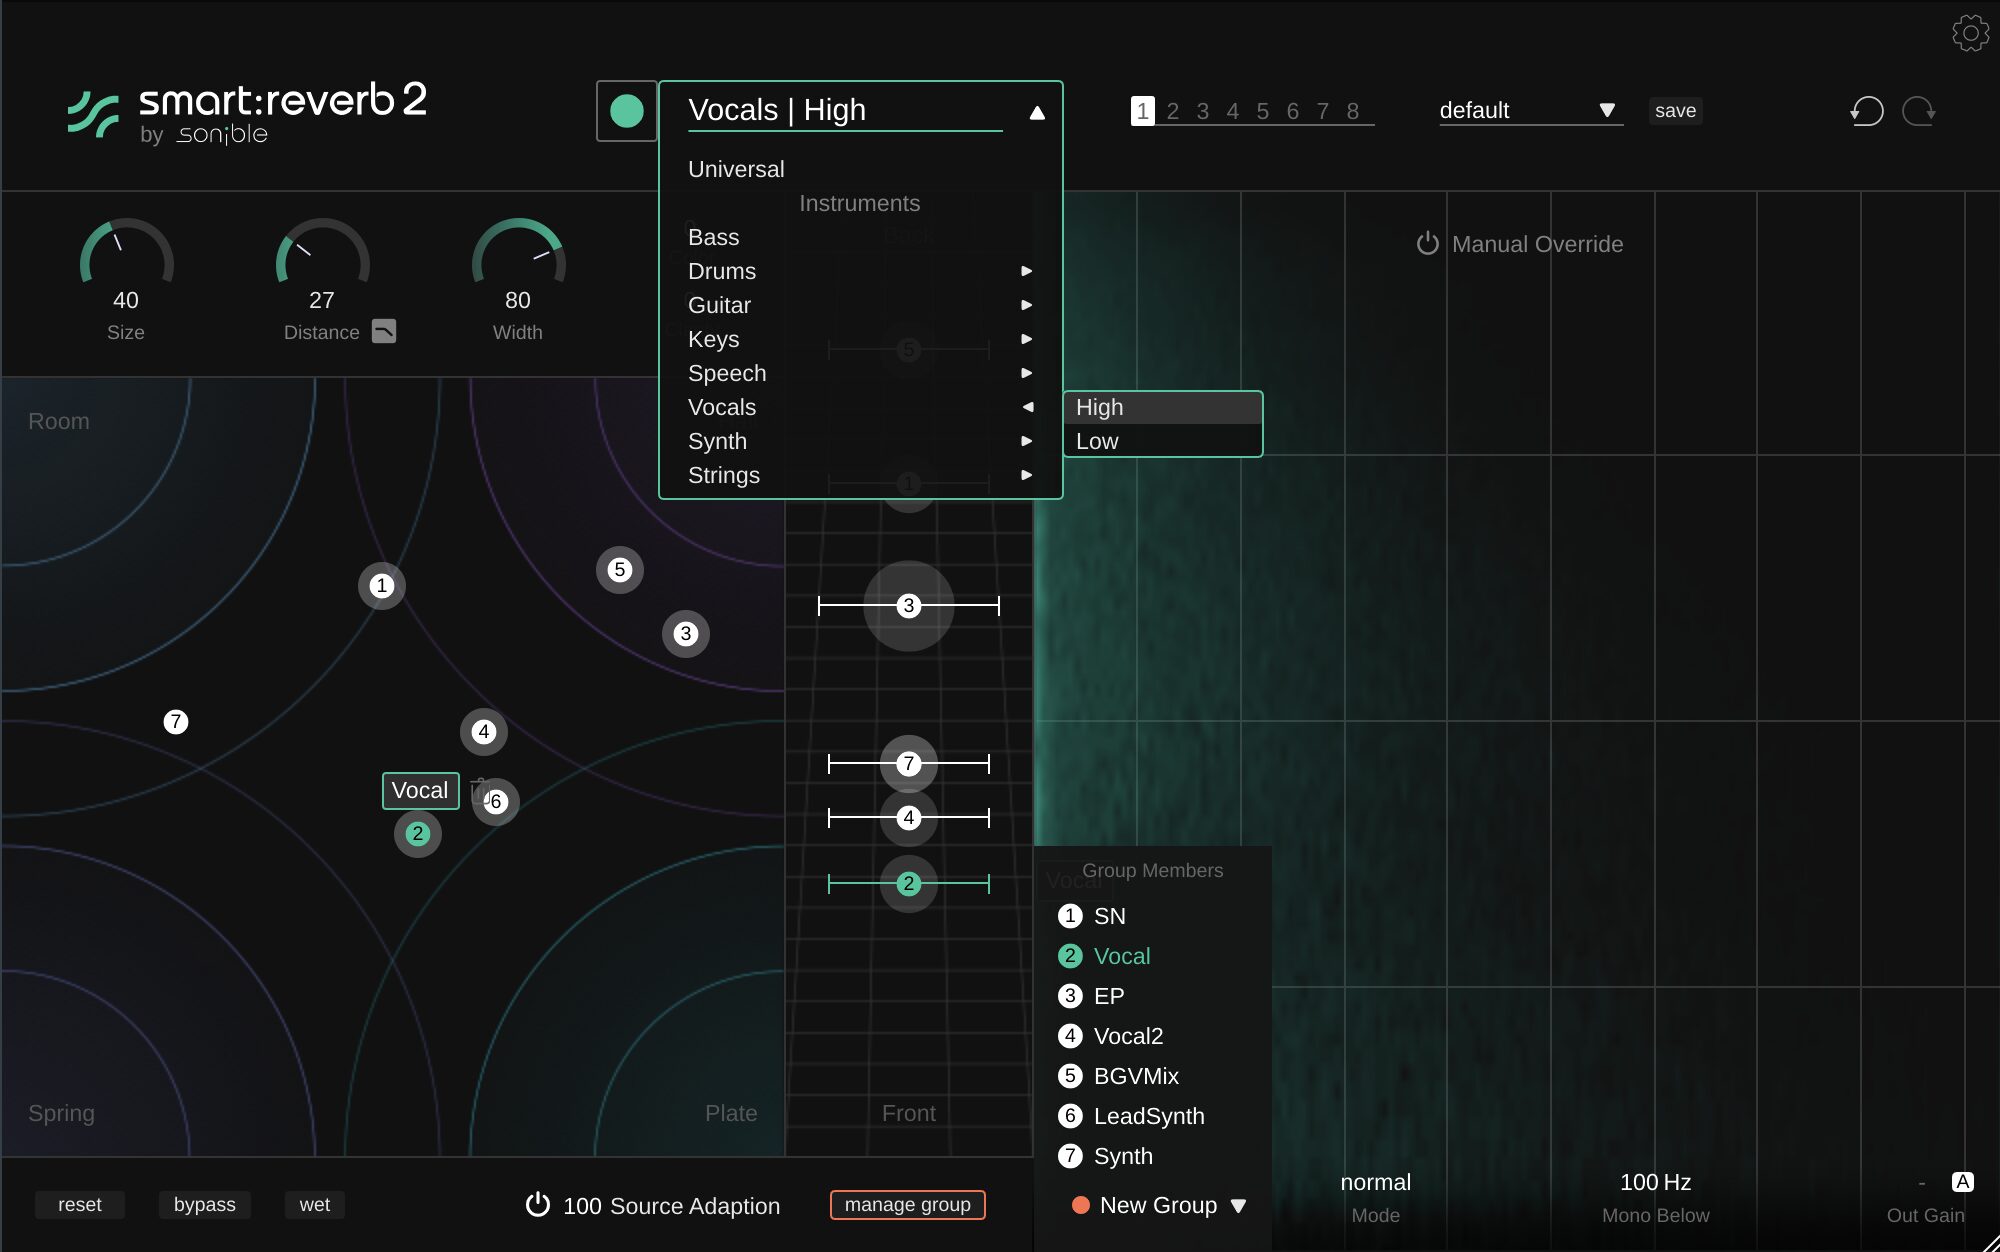Image resolution: width=2000 pixels, height=1252 pixels.
Task: Select Low in Vocals submenu
Action: click(1163, 441)
